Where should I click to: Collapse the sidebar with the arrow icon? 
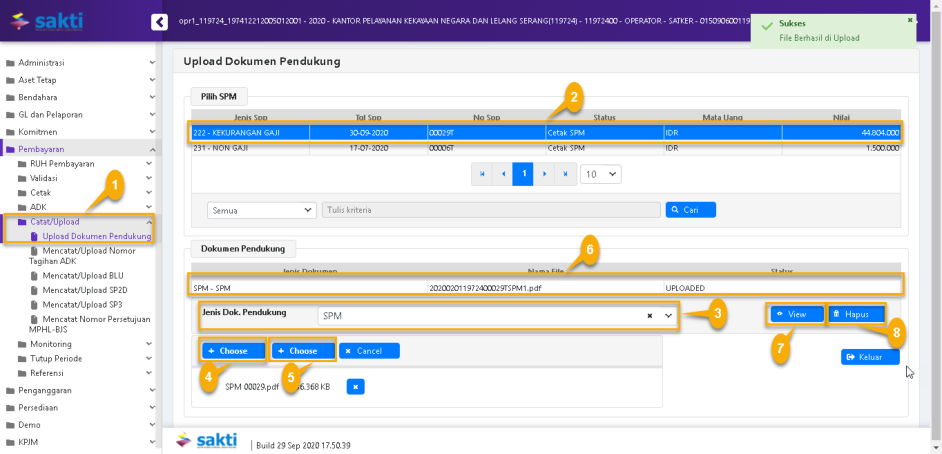coord(159,21)
